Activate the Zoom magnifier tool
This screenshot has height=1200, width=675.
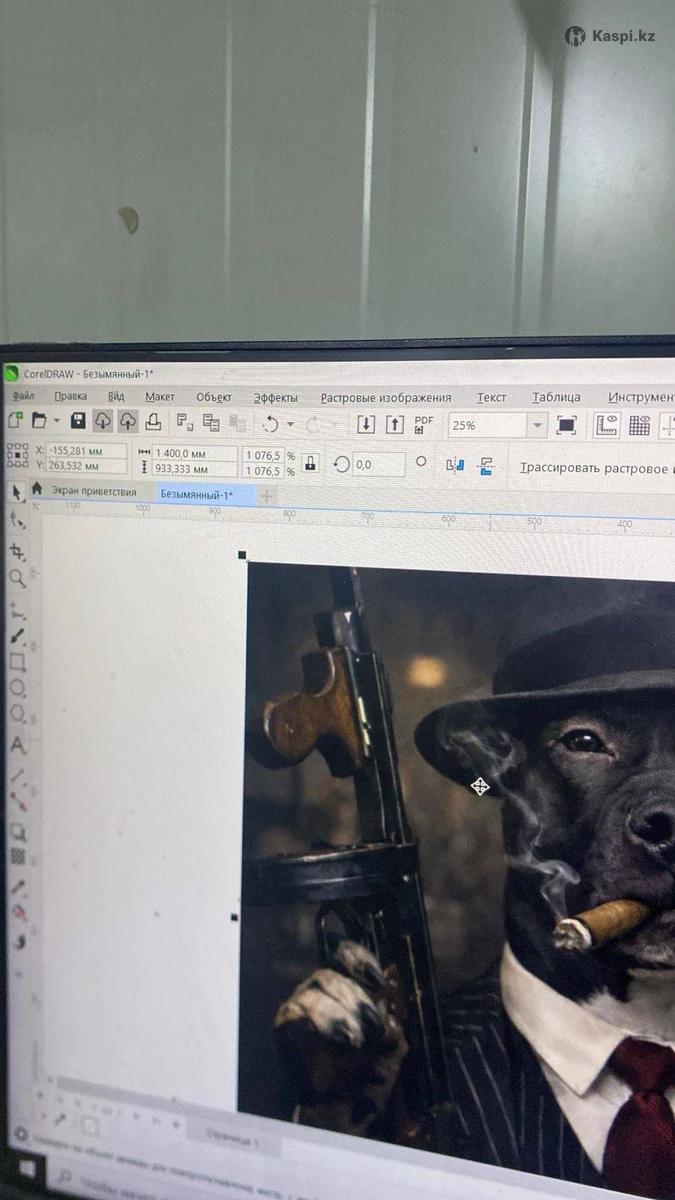click(17, 579)
